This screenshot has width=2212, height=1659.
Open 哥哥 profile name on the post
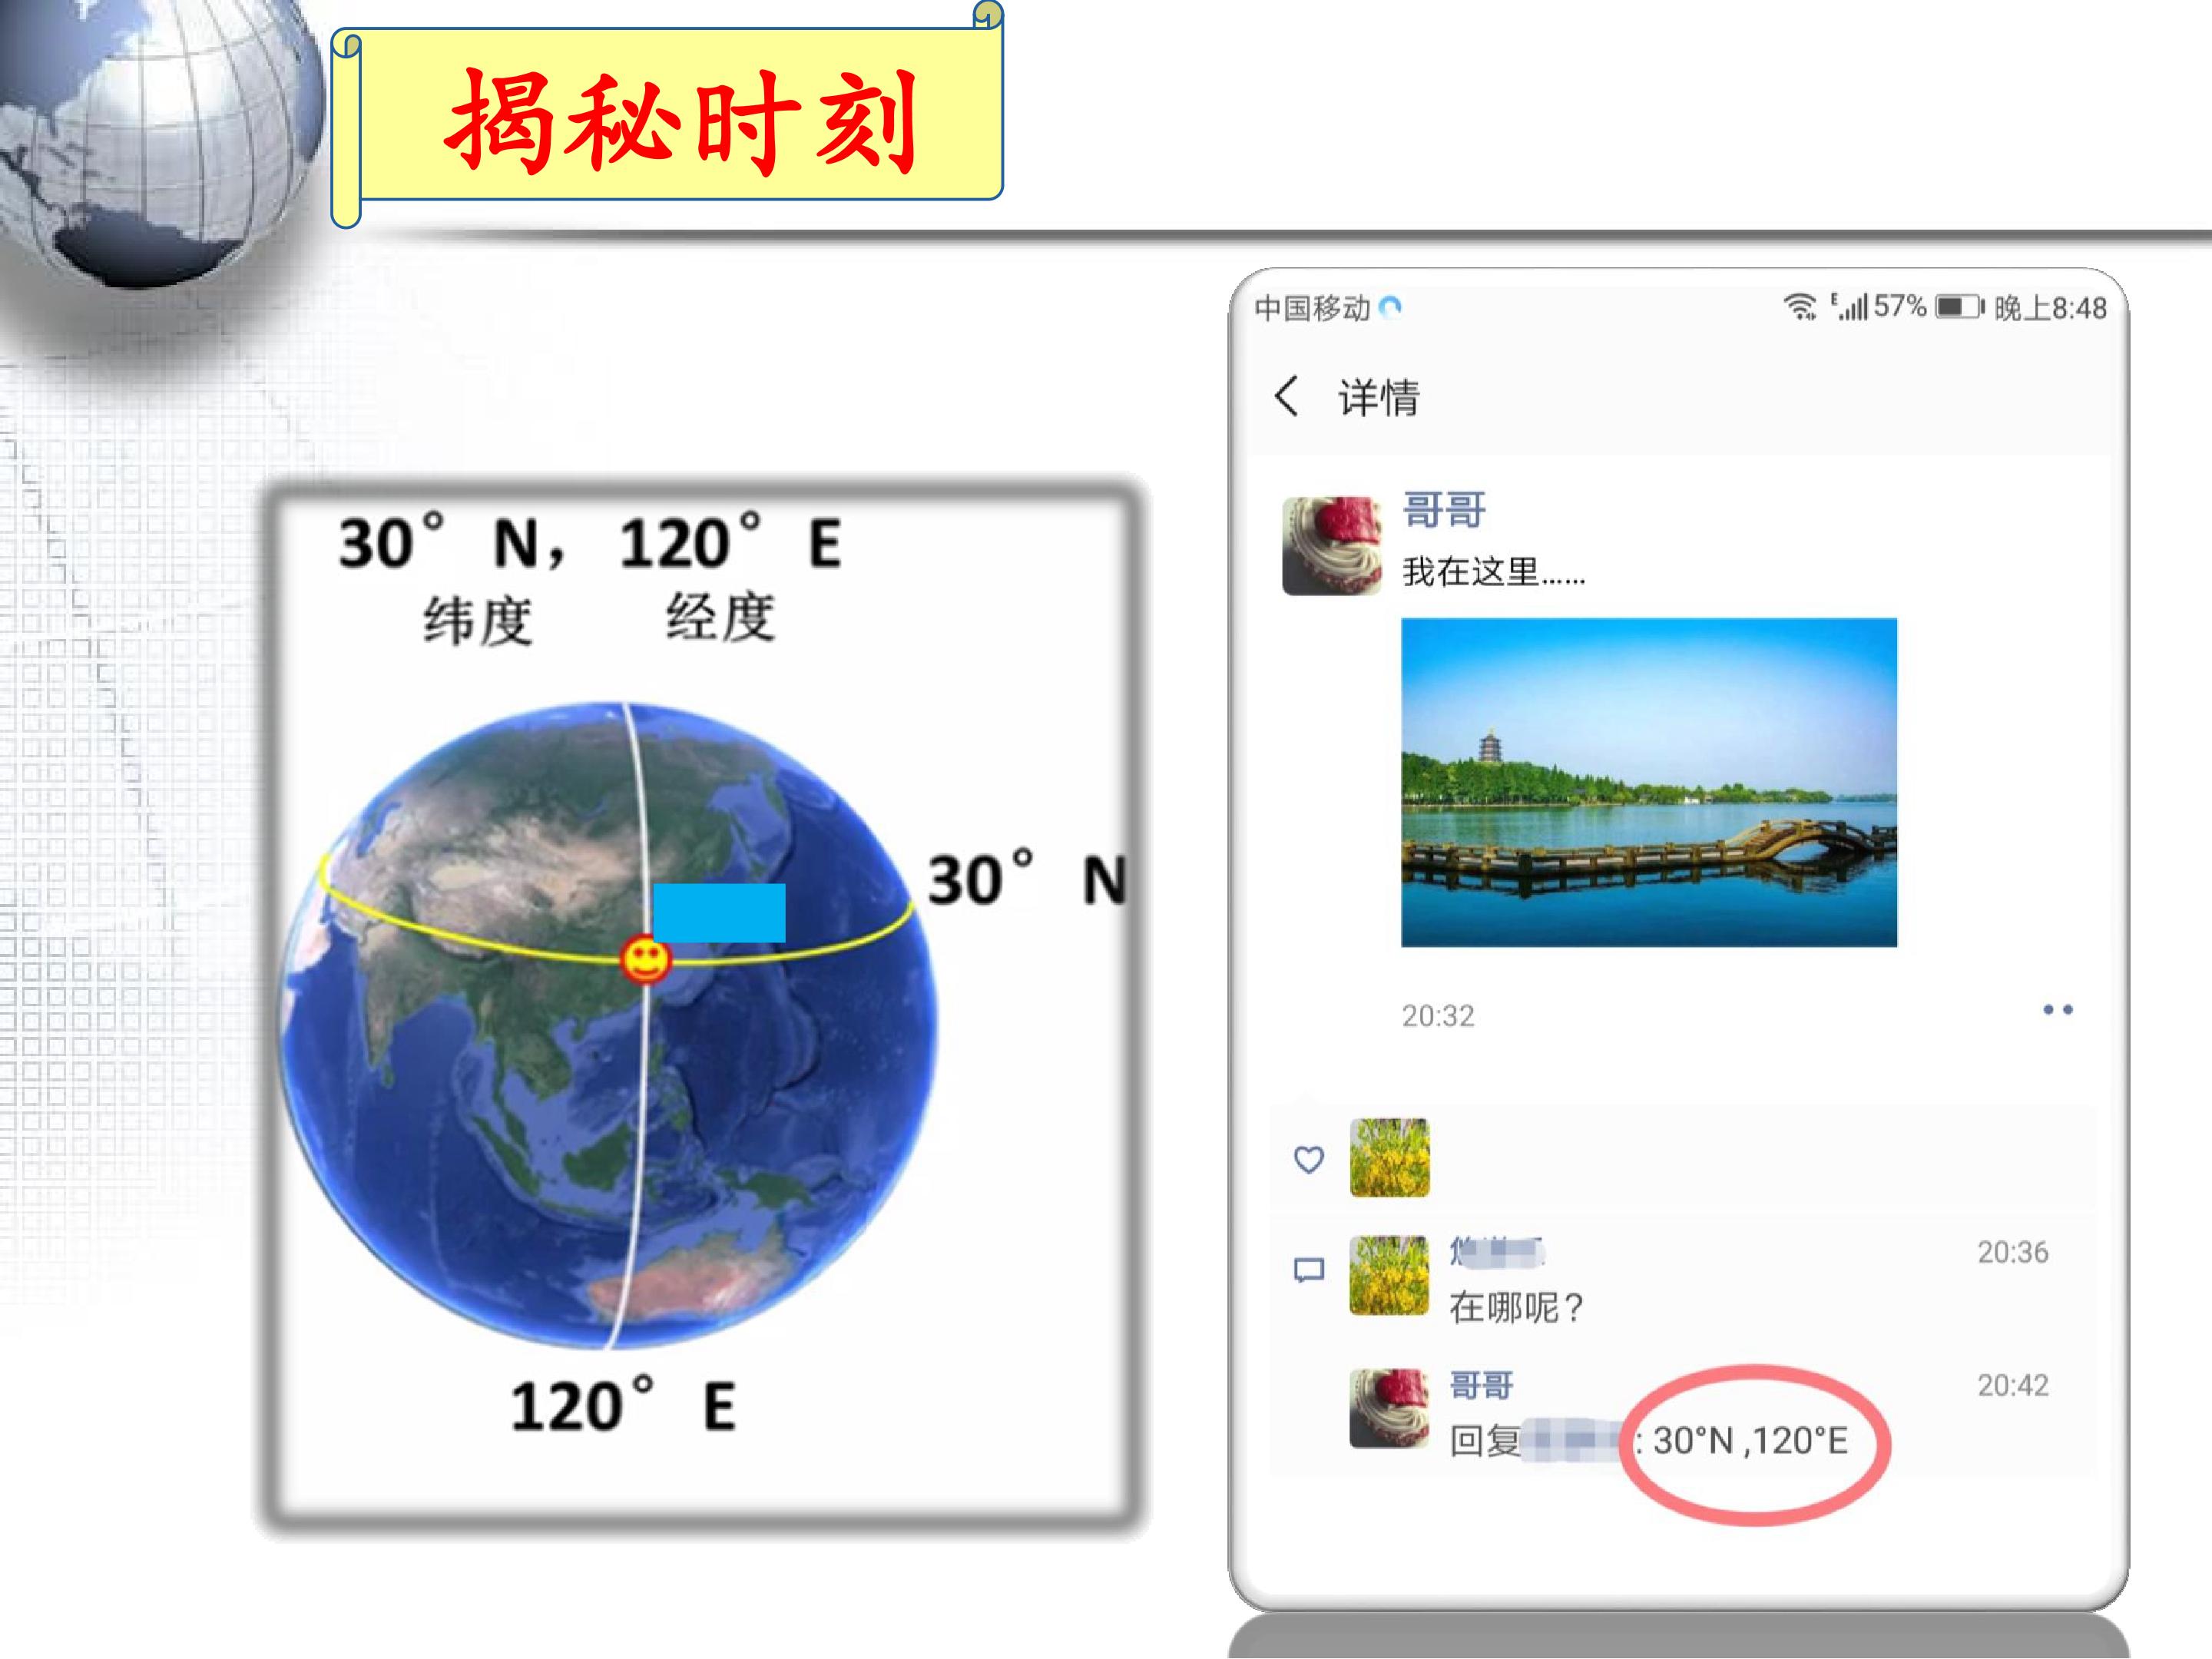coord(1444,510)
